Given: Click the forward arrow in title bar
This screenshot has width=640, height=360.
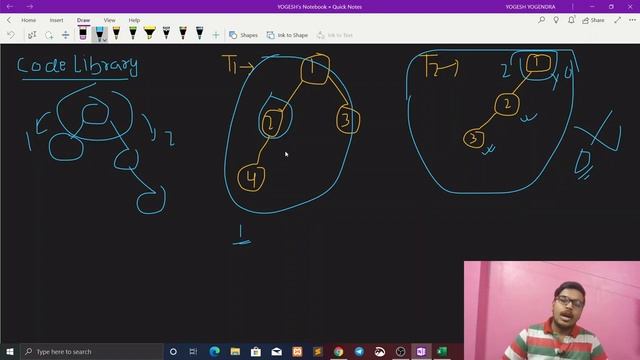Looking at the screenshot, I should pyautogui.click(x=30, y=7).
